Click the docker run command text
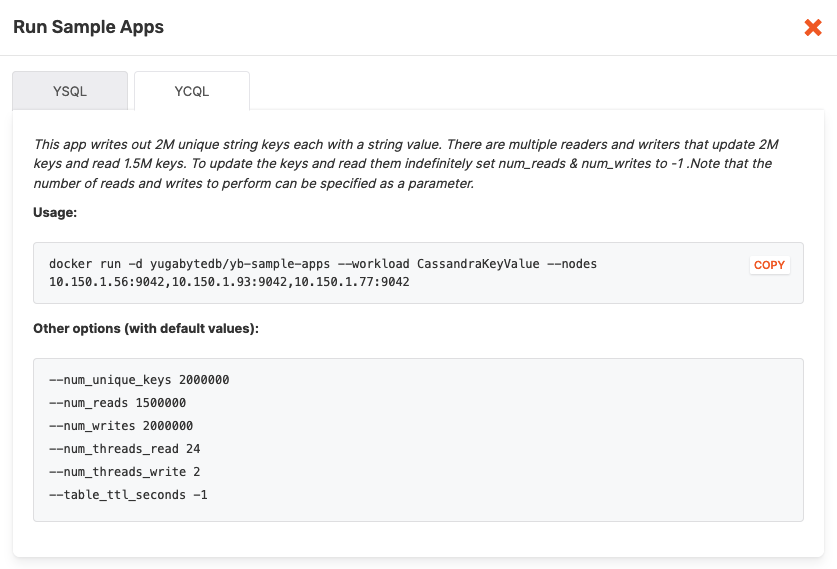The height and width of the screenshot is (569, 837). [322, 264]
